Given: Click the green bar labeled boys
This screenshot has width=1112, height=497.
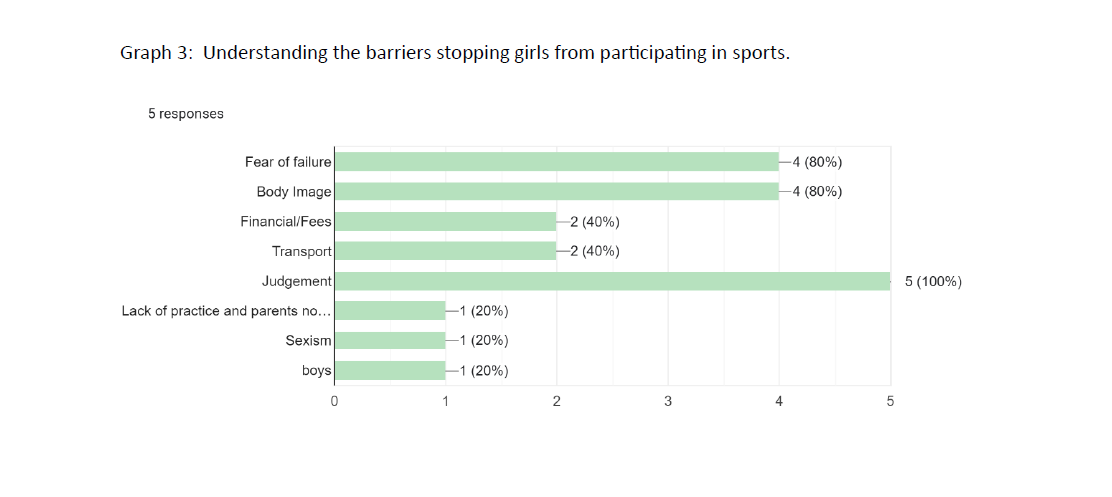Looking at the screenshot, I should pyautogui.click(x=389, y=371).
